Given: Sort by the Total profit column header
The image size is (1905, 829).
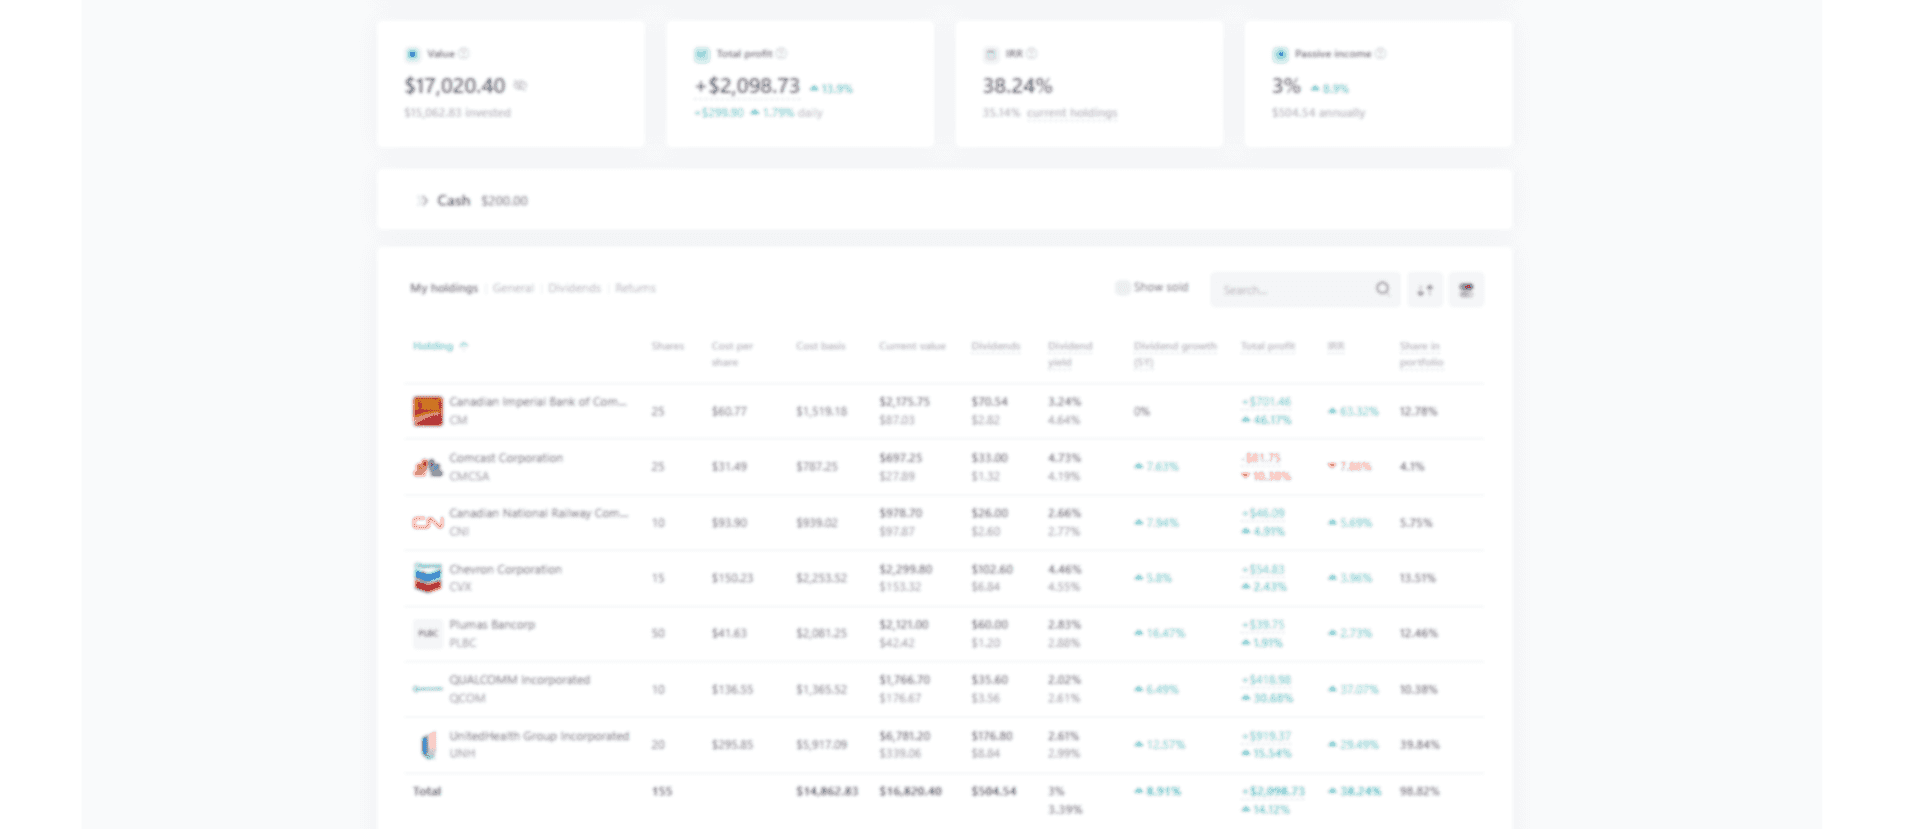Looking at the screenshot, I should (x=1268, y=346).
